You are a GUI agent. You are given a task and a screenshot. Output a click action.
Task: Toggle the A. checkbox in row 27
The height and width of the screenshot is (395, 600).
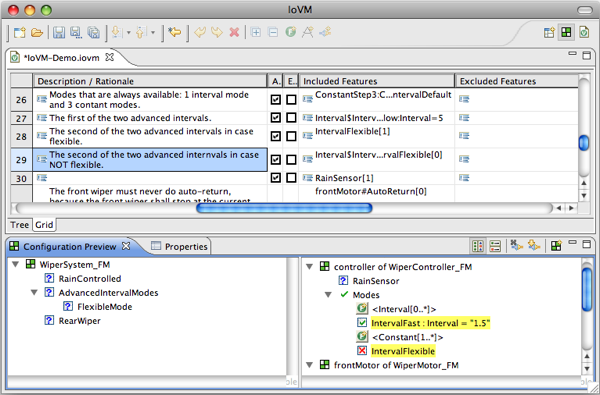click(276, 118)
